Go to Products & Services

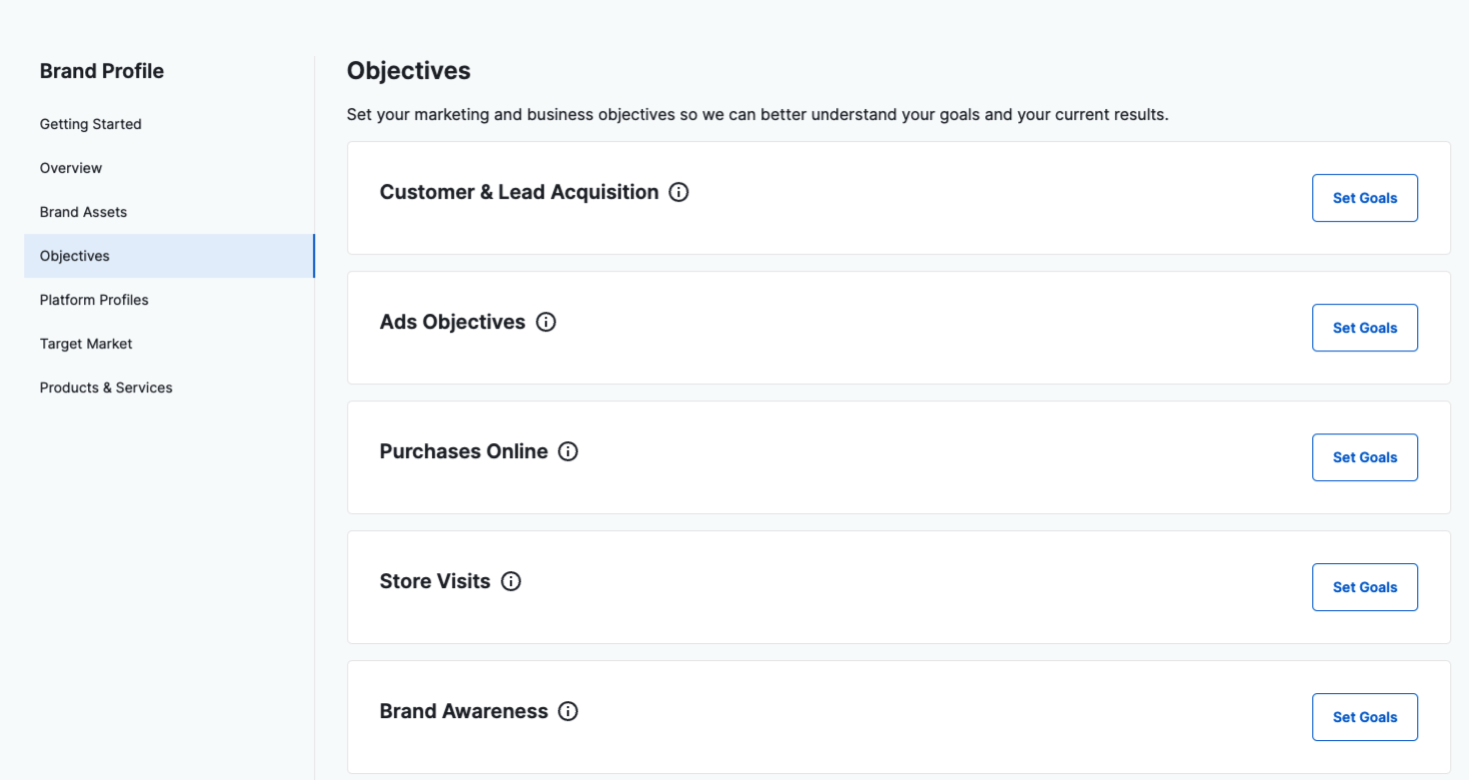coord(106,388)
